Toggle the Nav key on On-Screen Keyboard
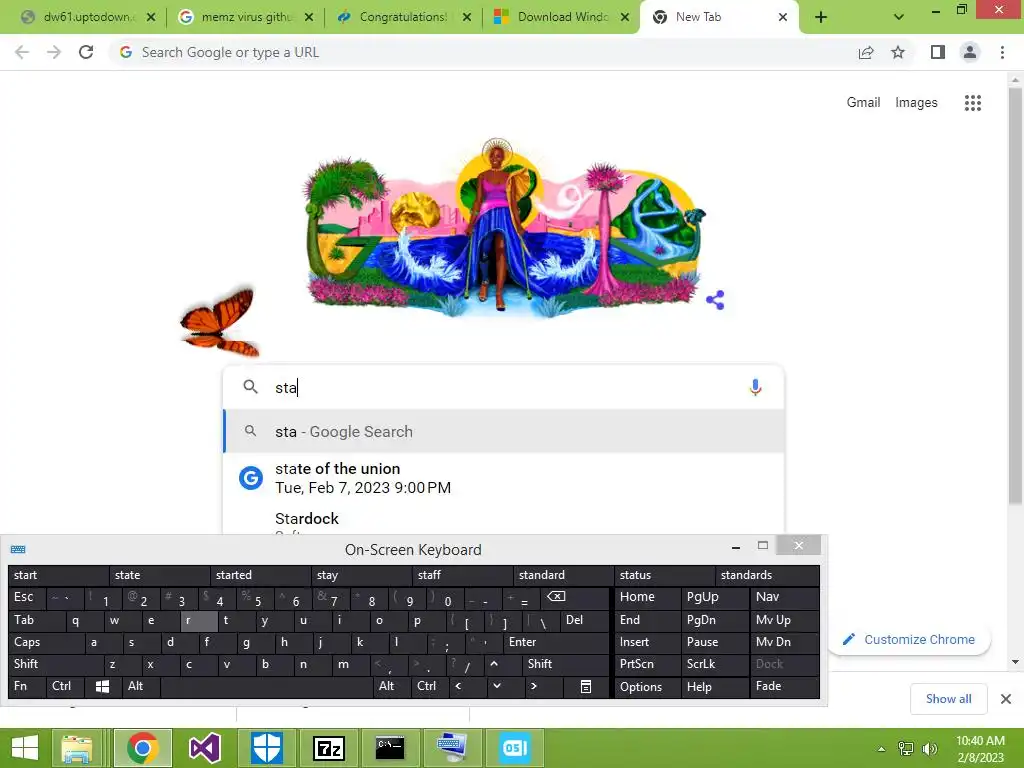The width and height of the screenshot is (1024, 768). [785, 597]
